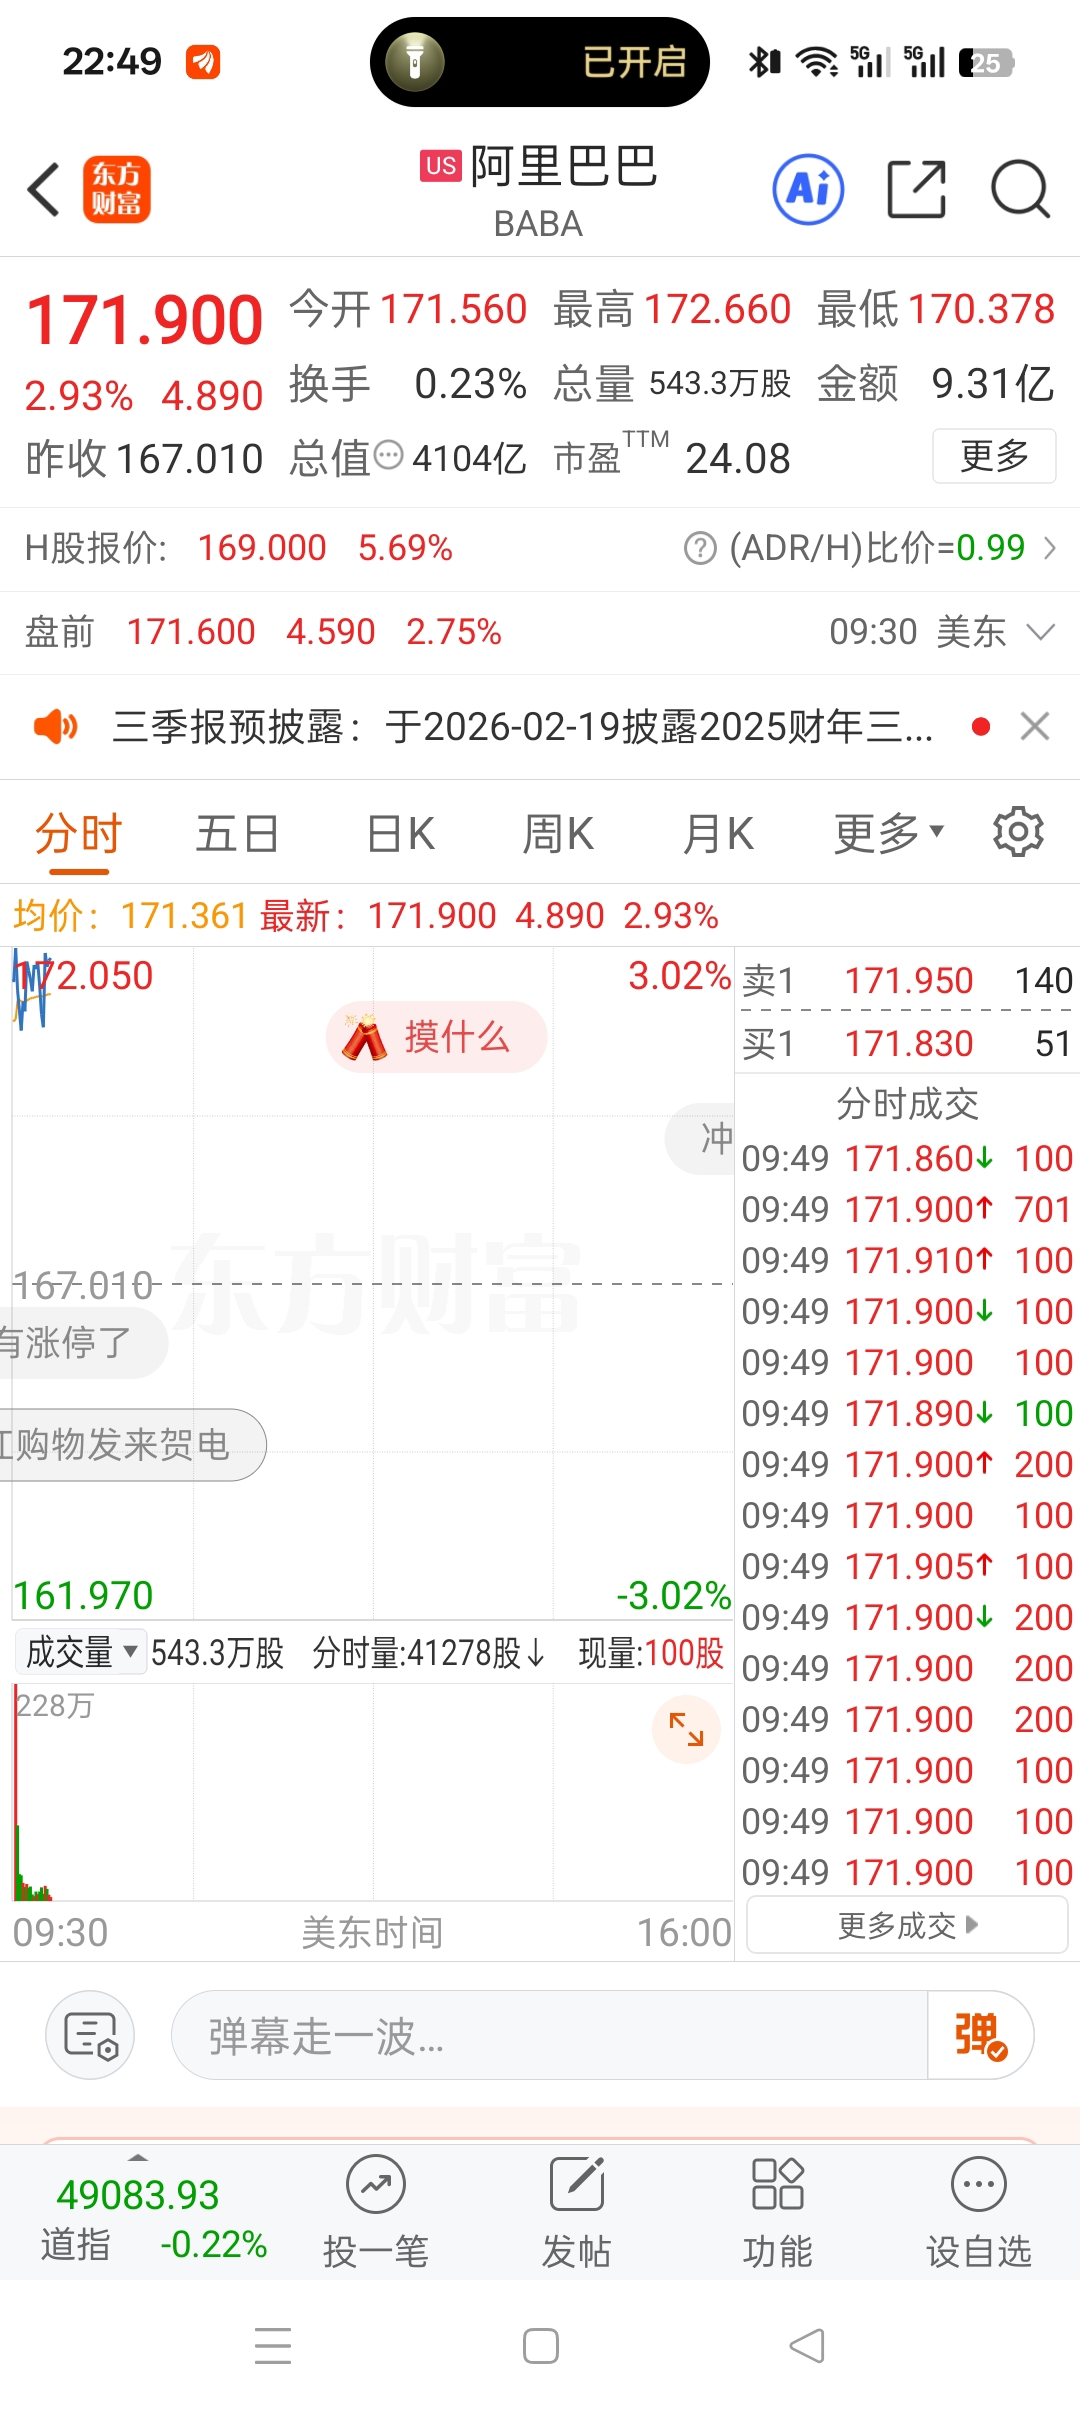This screenshot has width=1080, height=2412.
Task: Open the search magnifier icon
Action: pos(1020,189)
